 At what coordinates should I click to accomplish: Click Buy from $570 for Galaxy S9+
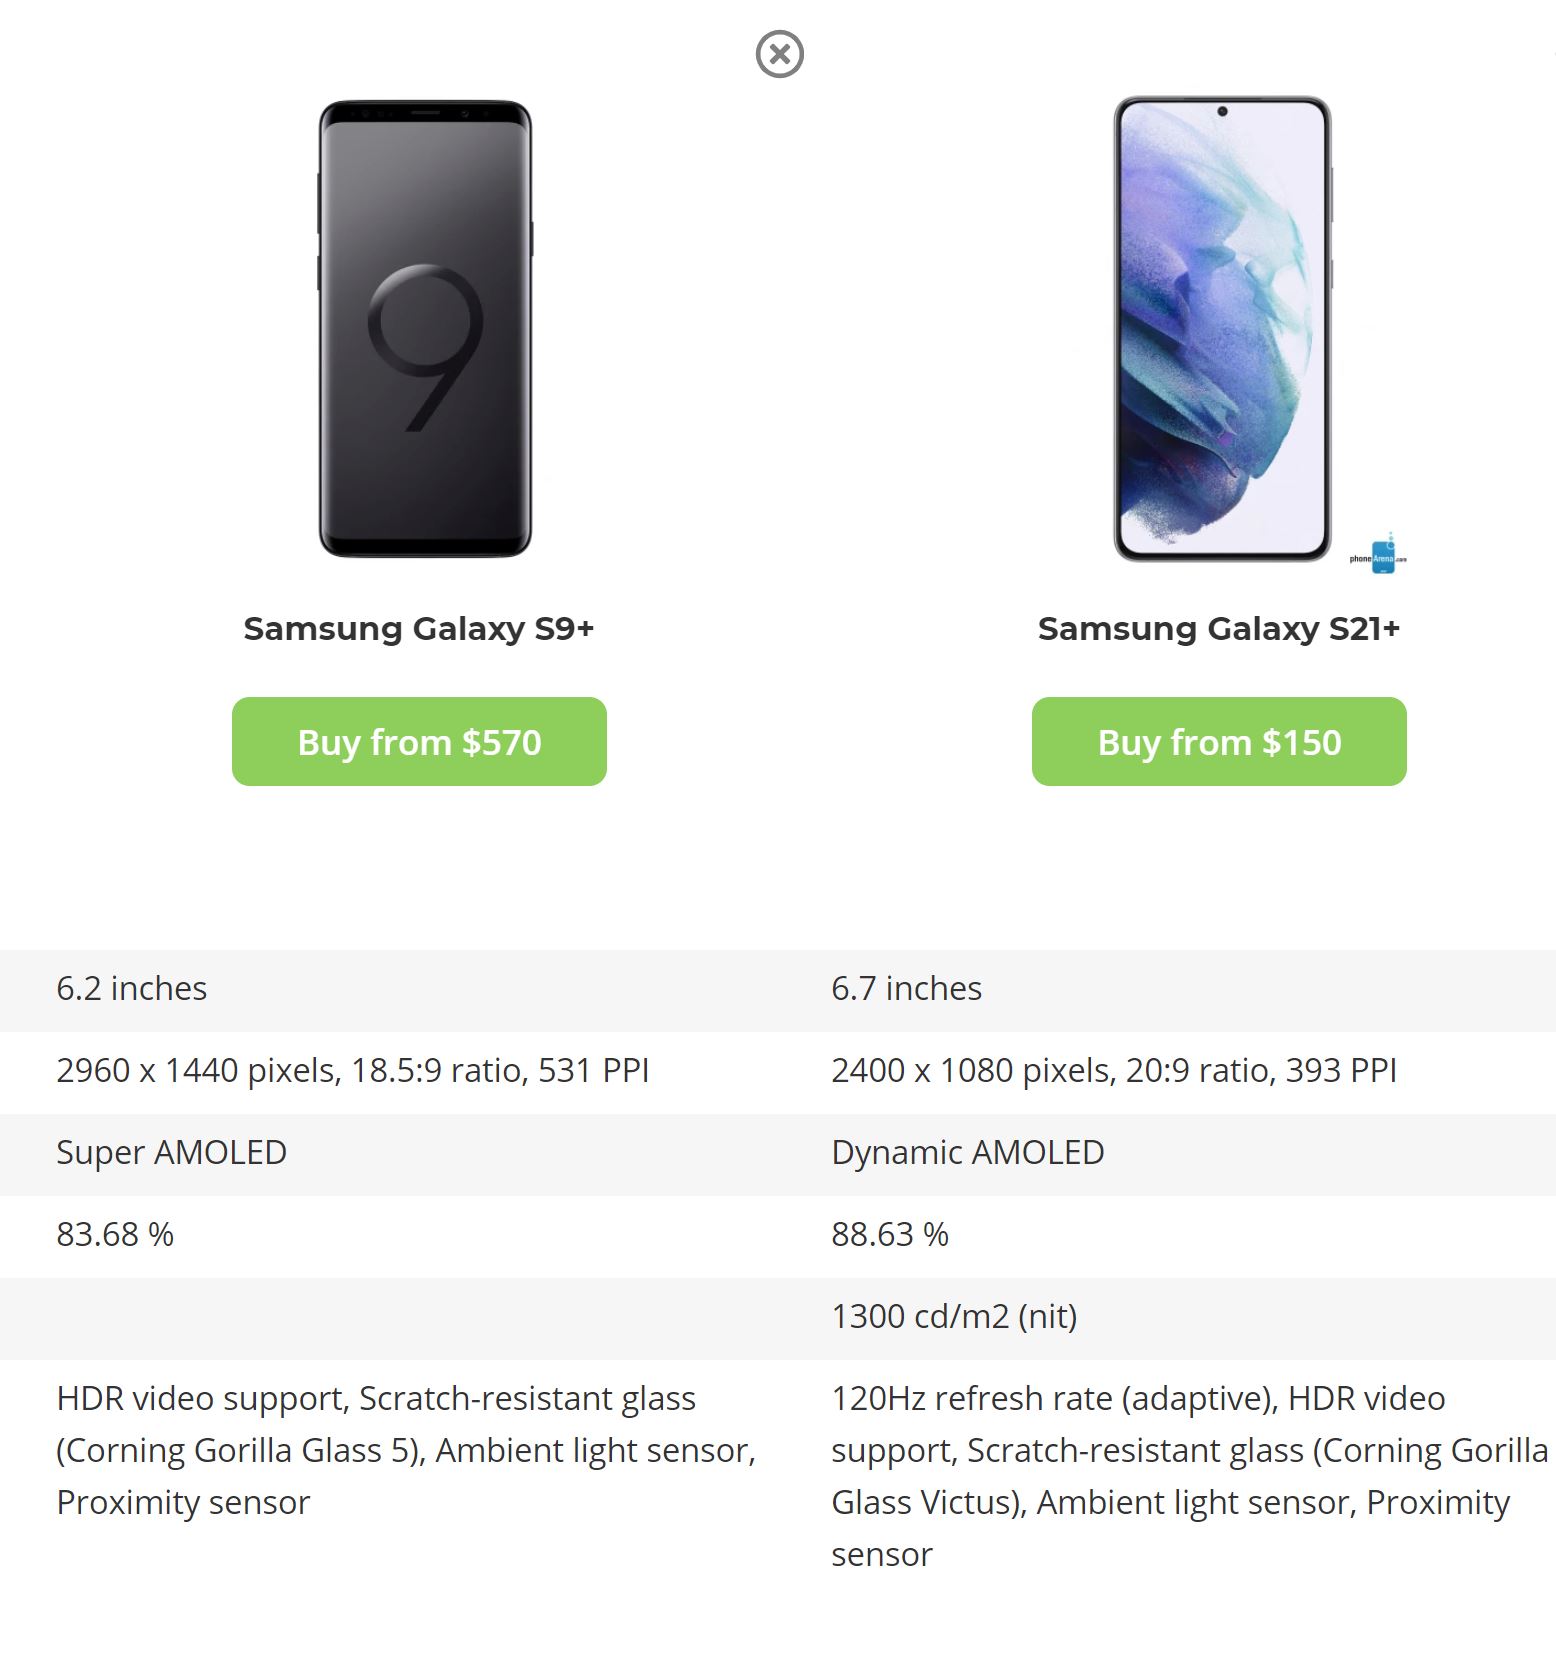(x=419, y=741)
